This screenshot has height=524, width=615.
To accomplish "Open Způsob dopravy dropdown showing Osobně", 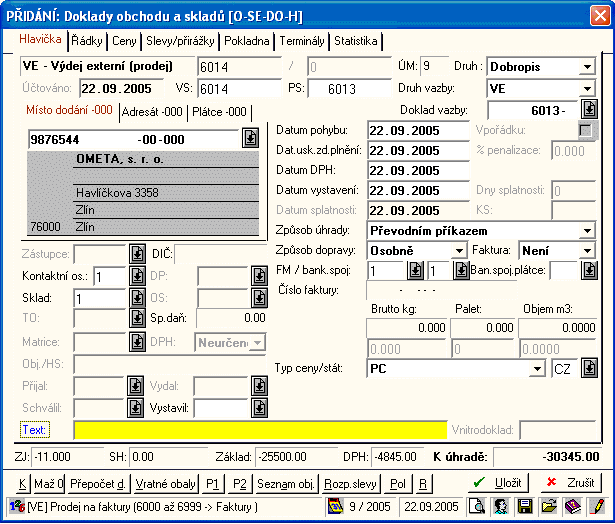I will pyautogui.click(x=459, y=251).
